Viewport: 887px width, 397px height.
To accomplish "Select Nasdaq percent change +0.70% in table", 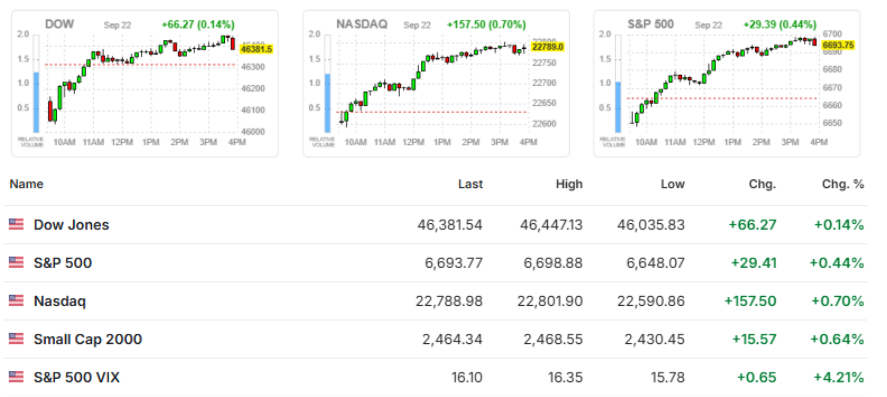I will 838,301.
